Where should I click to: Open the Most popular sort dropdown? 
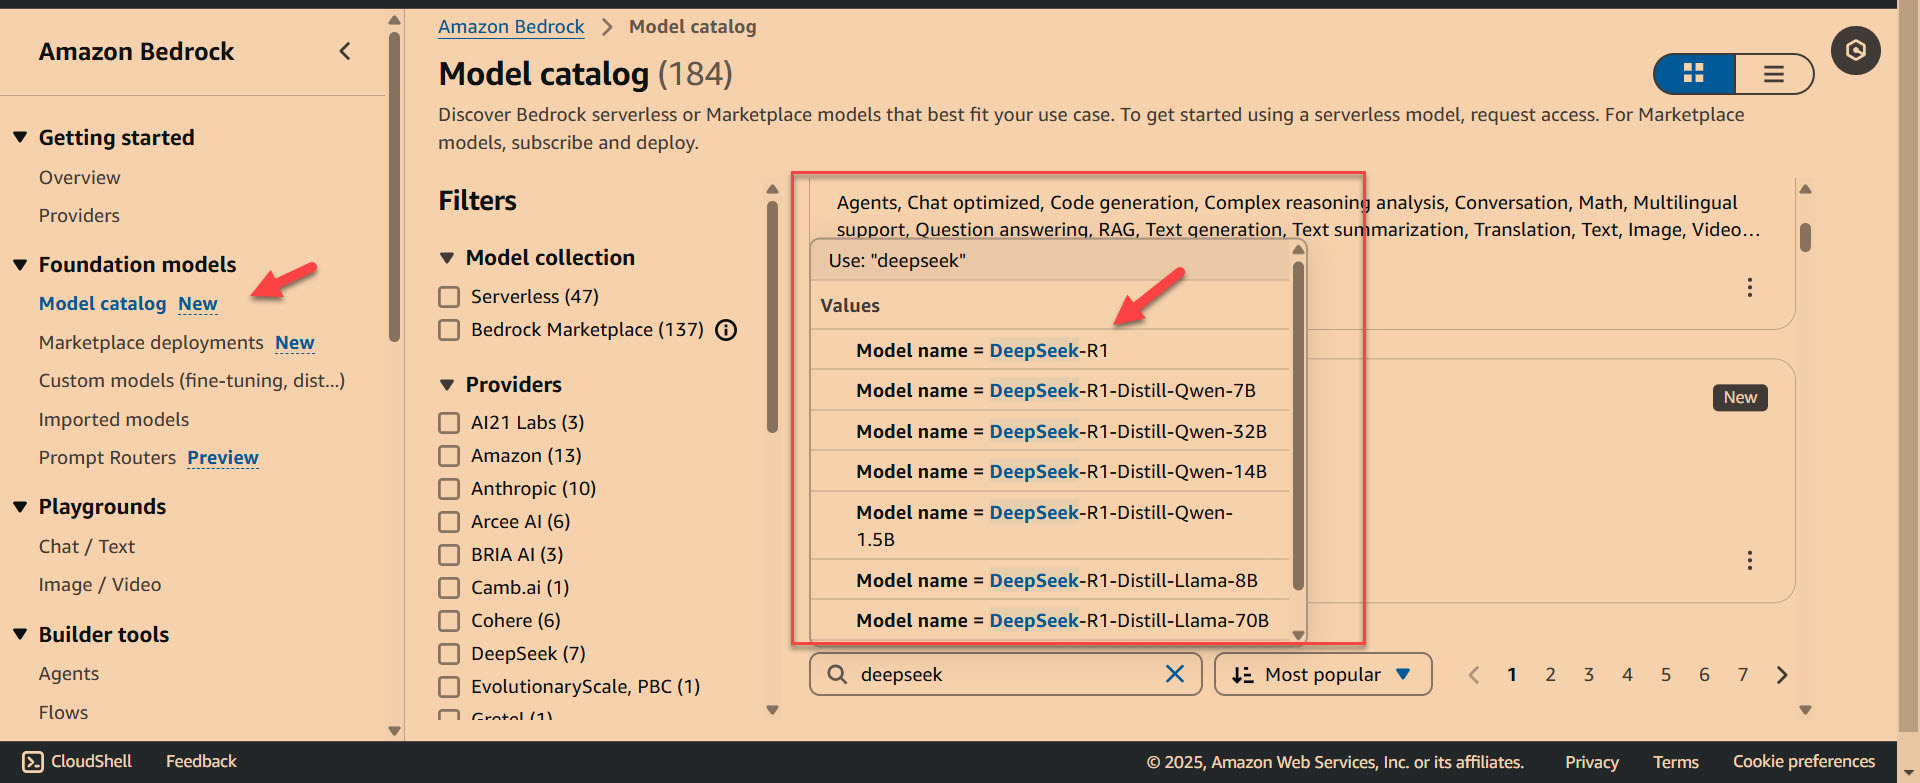click(x=1323, y=674)
